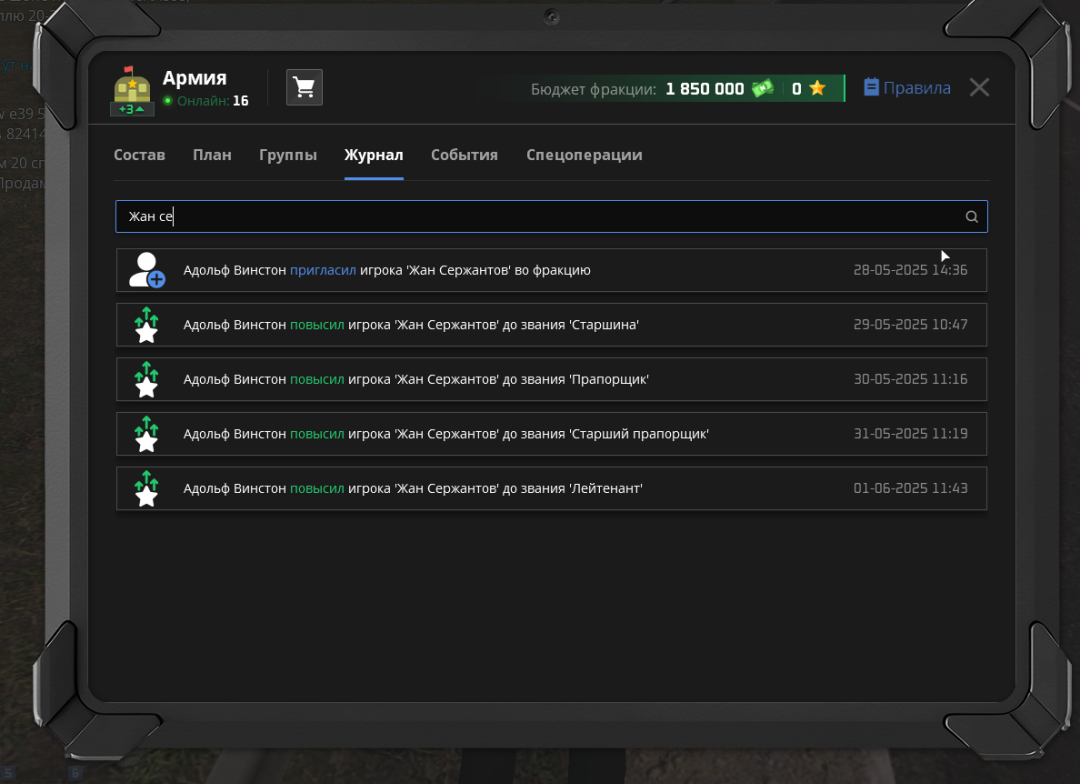Screen dimensions: 1080x784
Task: Select the Журнал tab
Action: [x=373, y=155]
